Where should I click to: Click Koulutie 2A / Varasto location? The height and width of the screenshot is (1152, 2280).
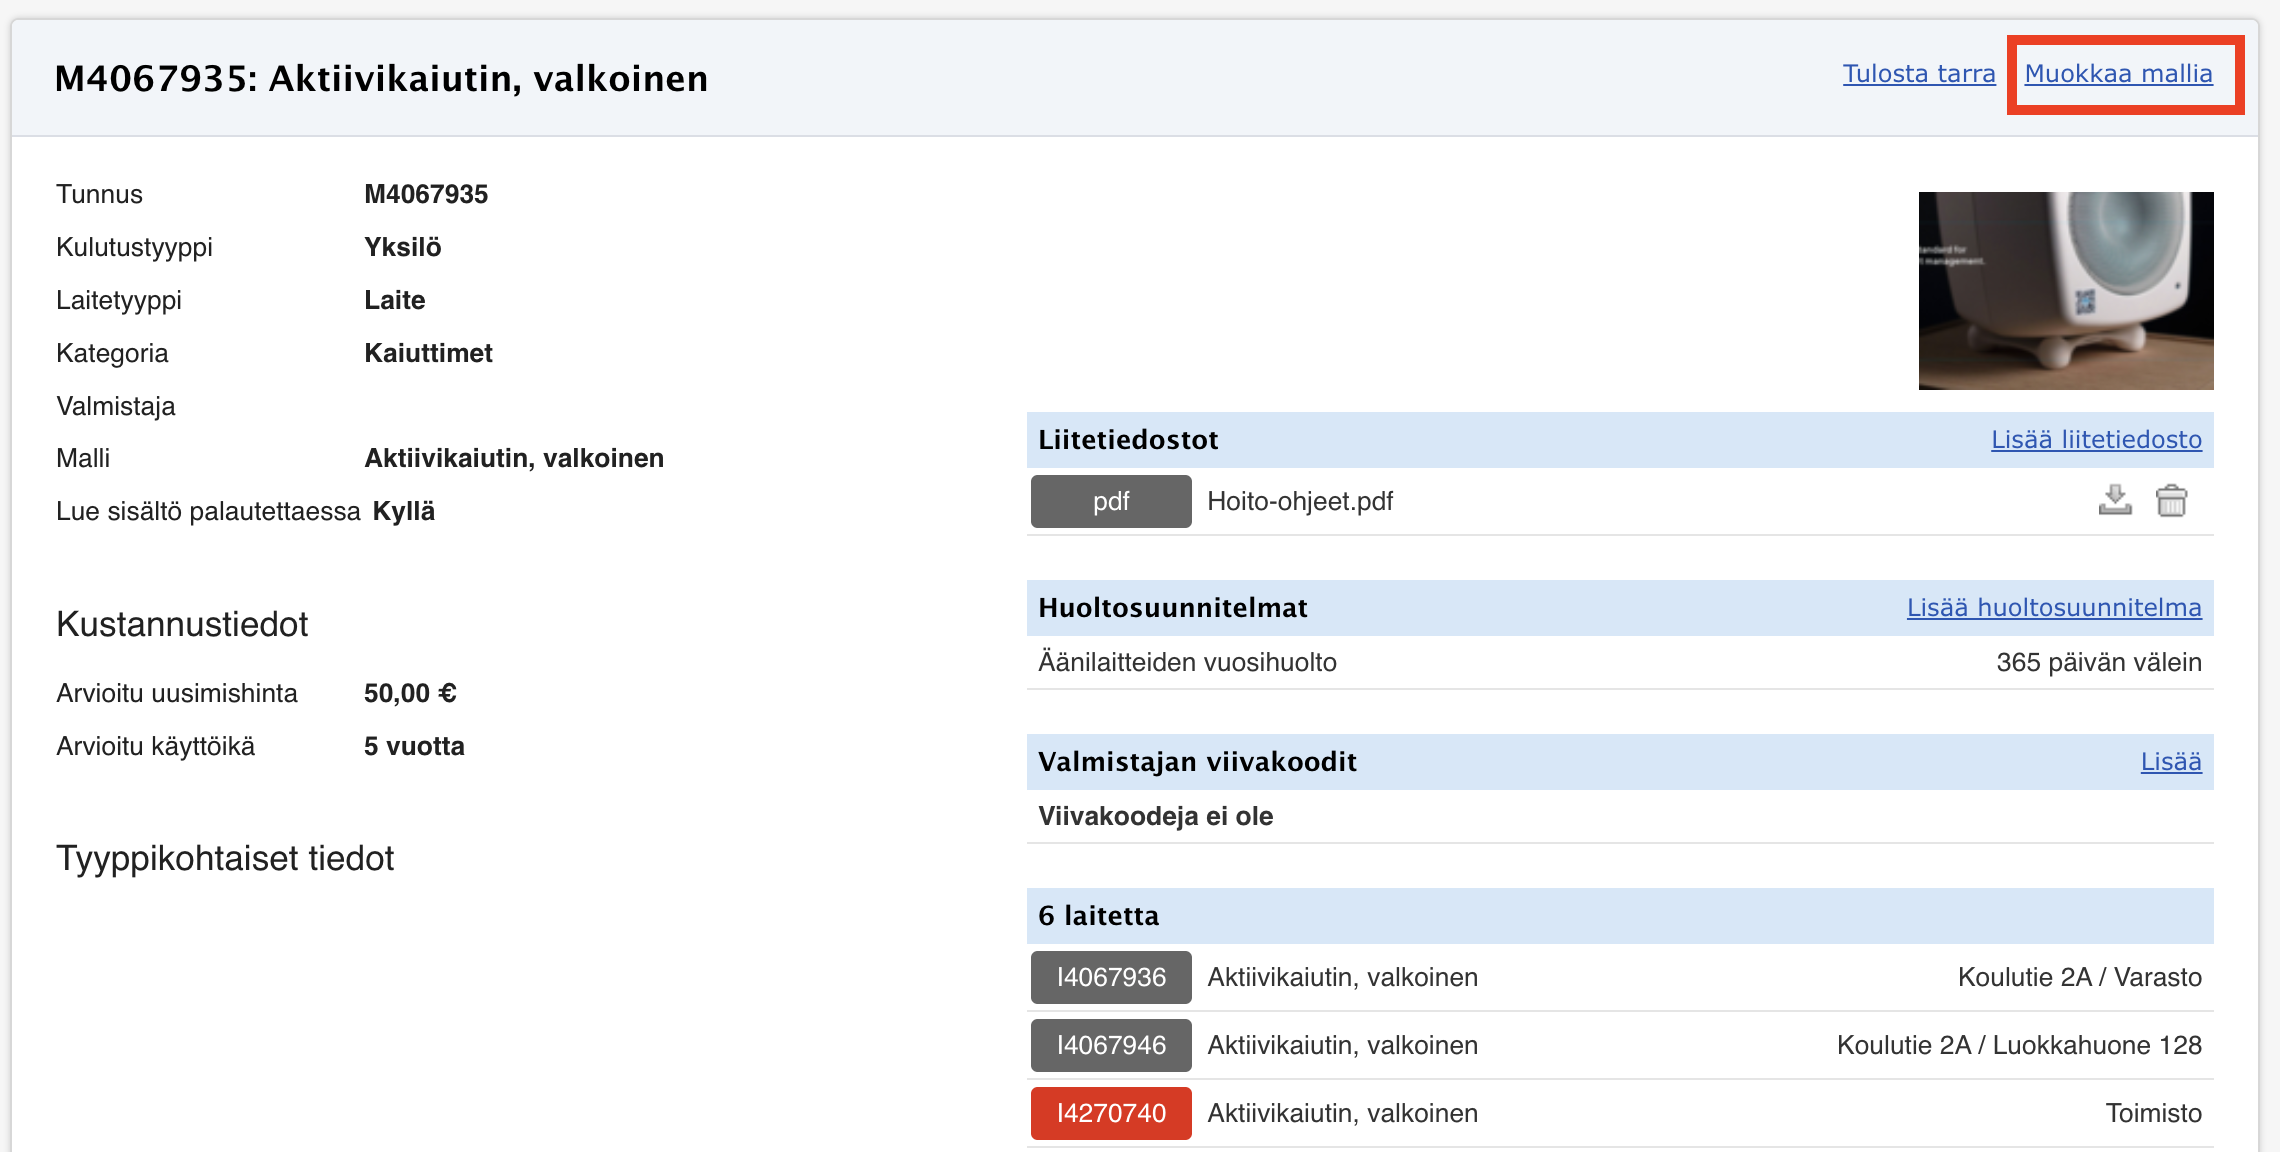(2079, 977)
